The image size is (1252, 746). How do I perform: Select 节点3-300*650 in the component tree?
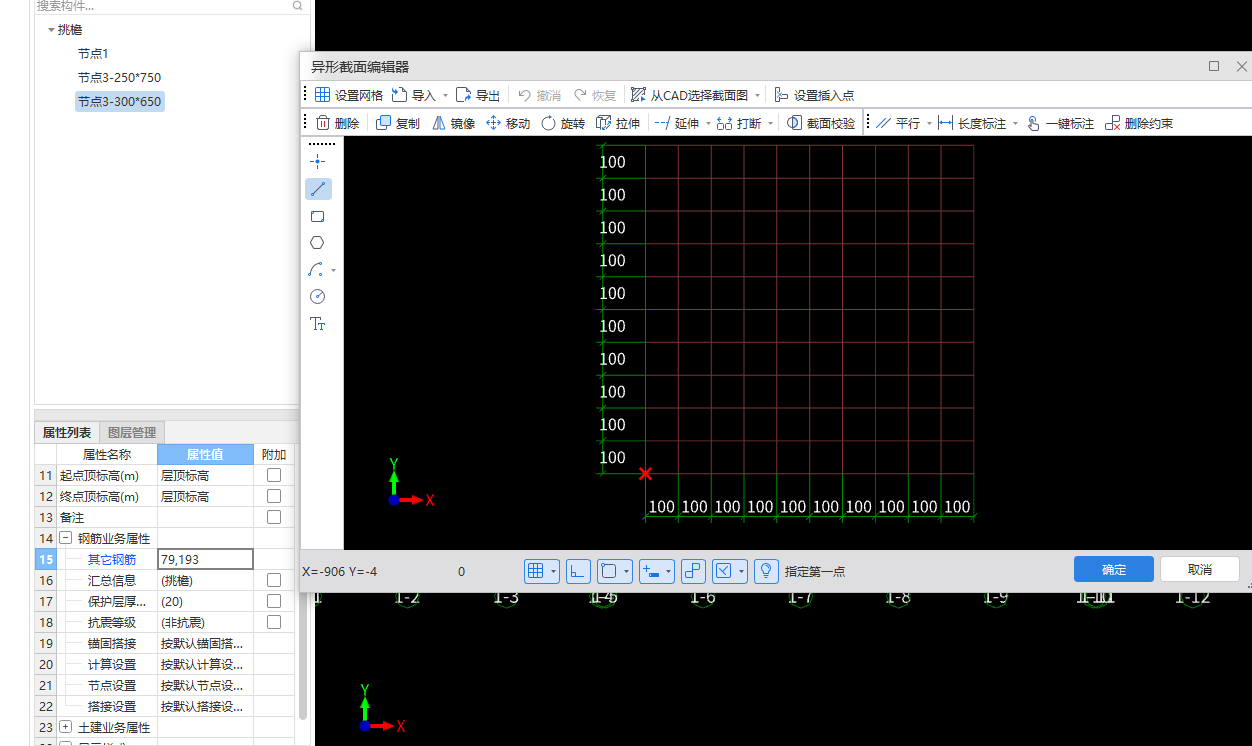pyautogui.click(x=119, y=101)
